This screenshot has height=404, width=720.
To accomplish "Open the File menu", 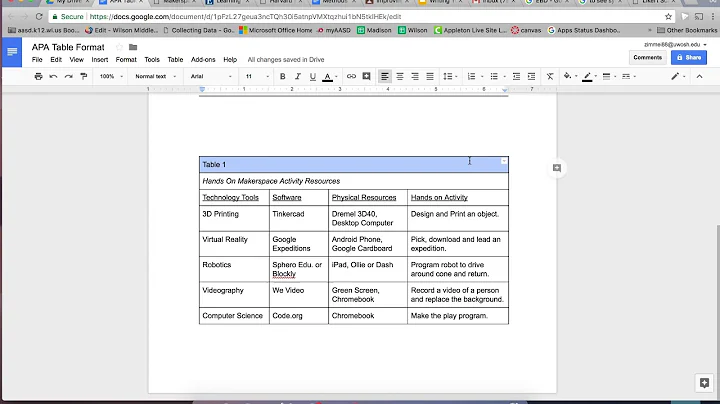I will click(37, 60).
